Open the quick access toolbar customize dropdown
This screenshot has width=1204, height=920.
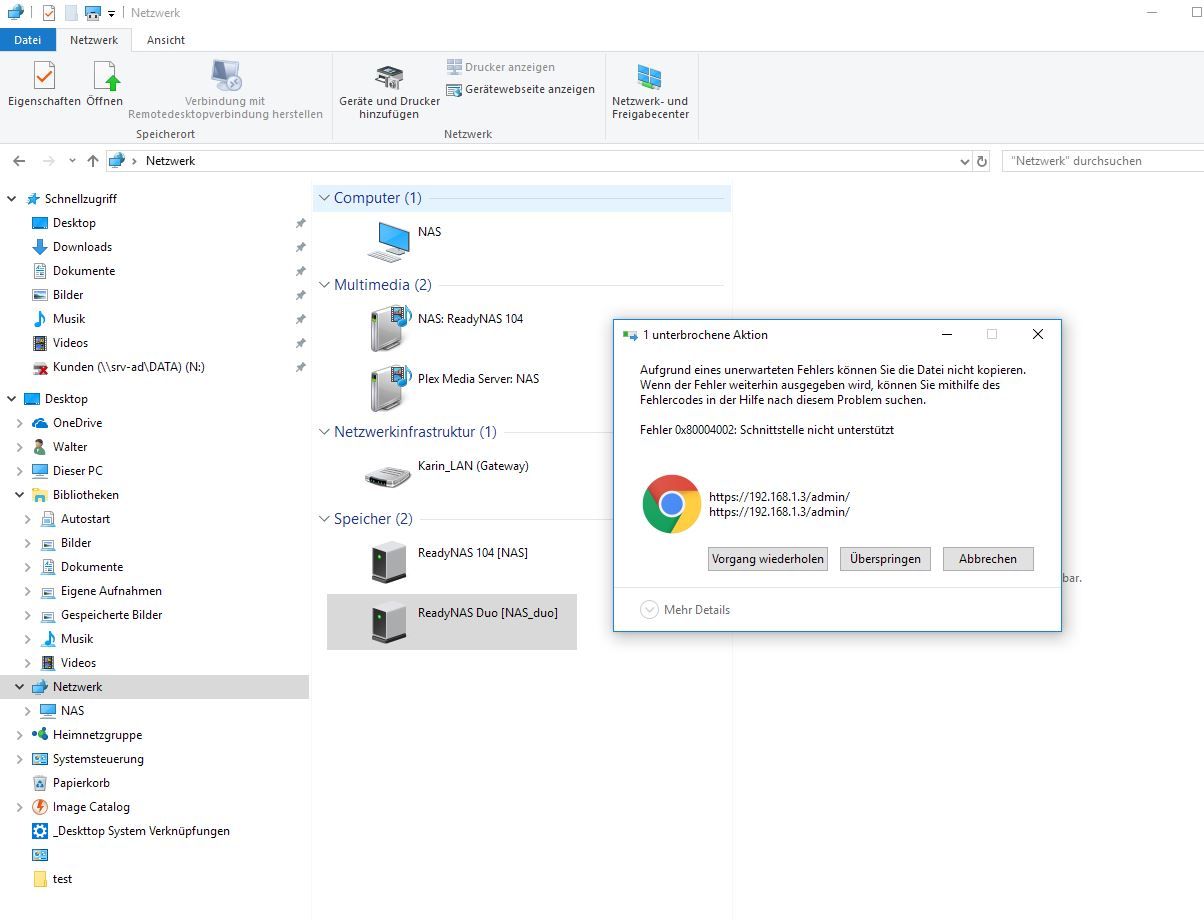point(110,13)
